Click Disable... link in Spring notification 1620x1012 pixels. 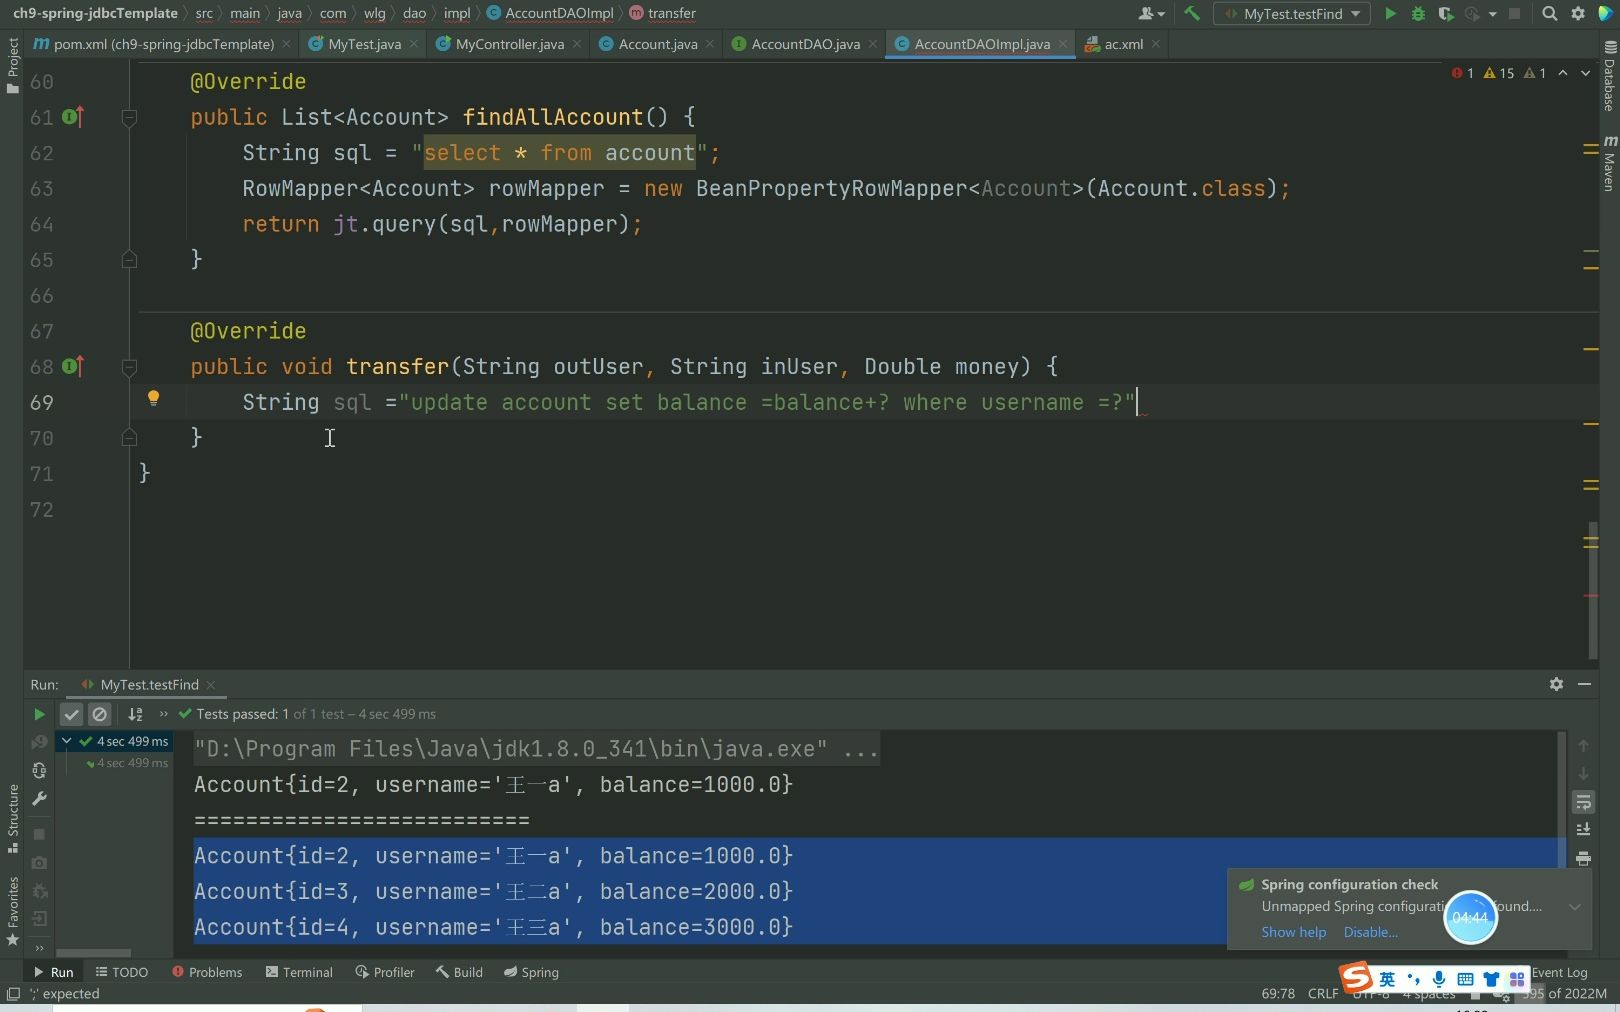1370,932
